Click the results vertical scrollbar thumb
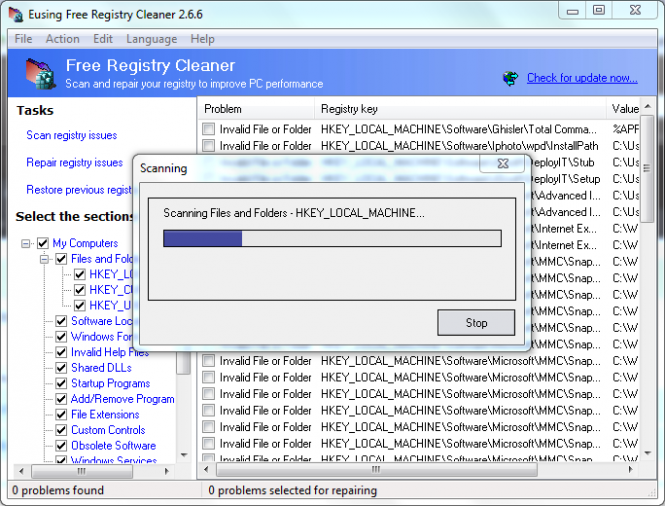Screen dimensions: 665x506 point(647,168)
